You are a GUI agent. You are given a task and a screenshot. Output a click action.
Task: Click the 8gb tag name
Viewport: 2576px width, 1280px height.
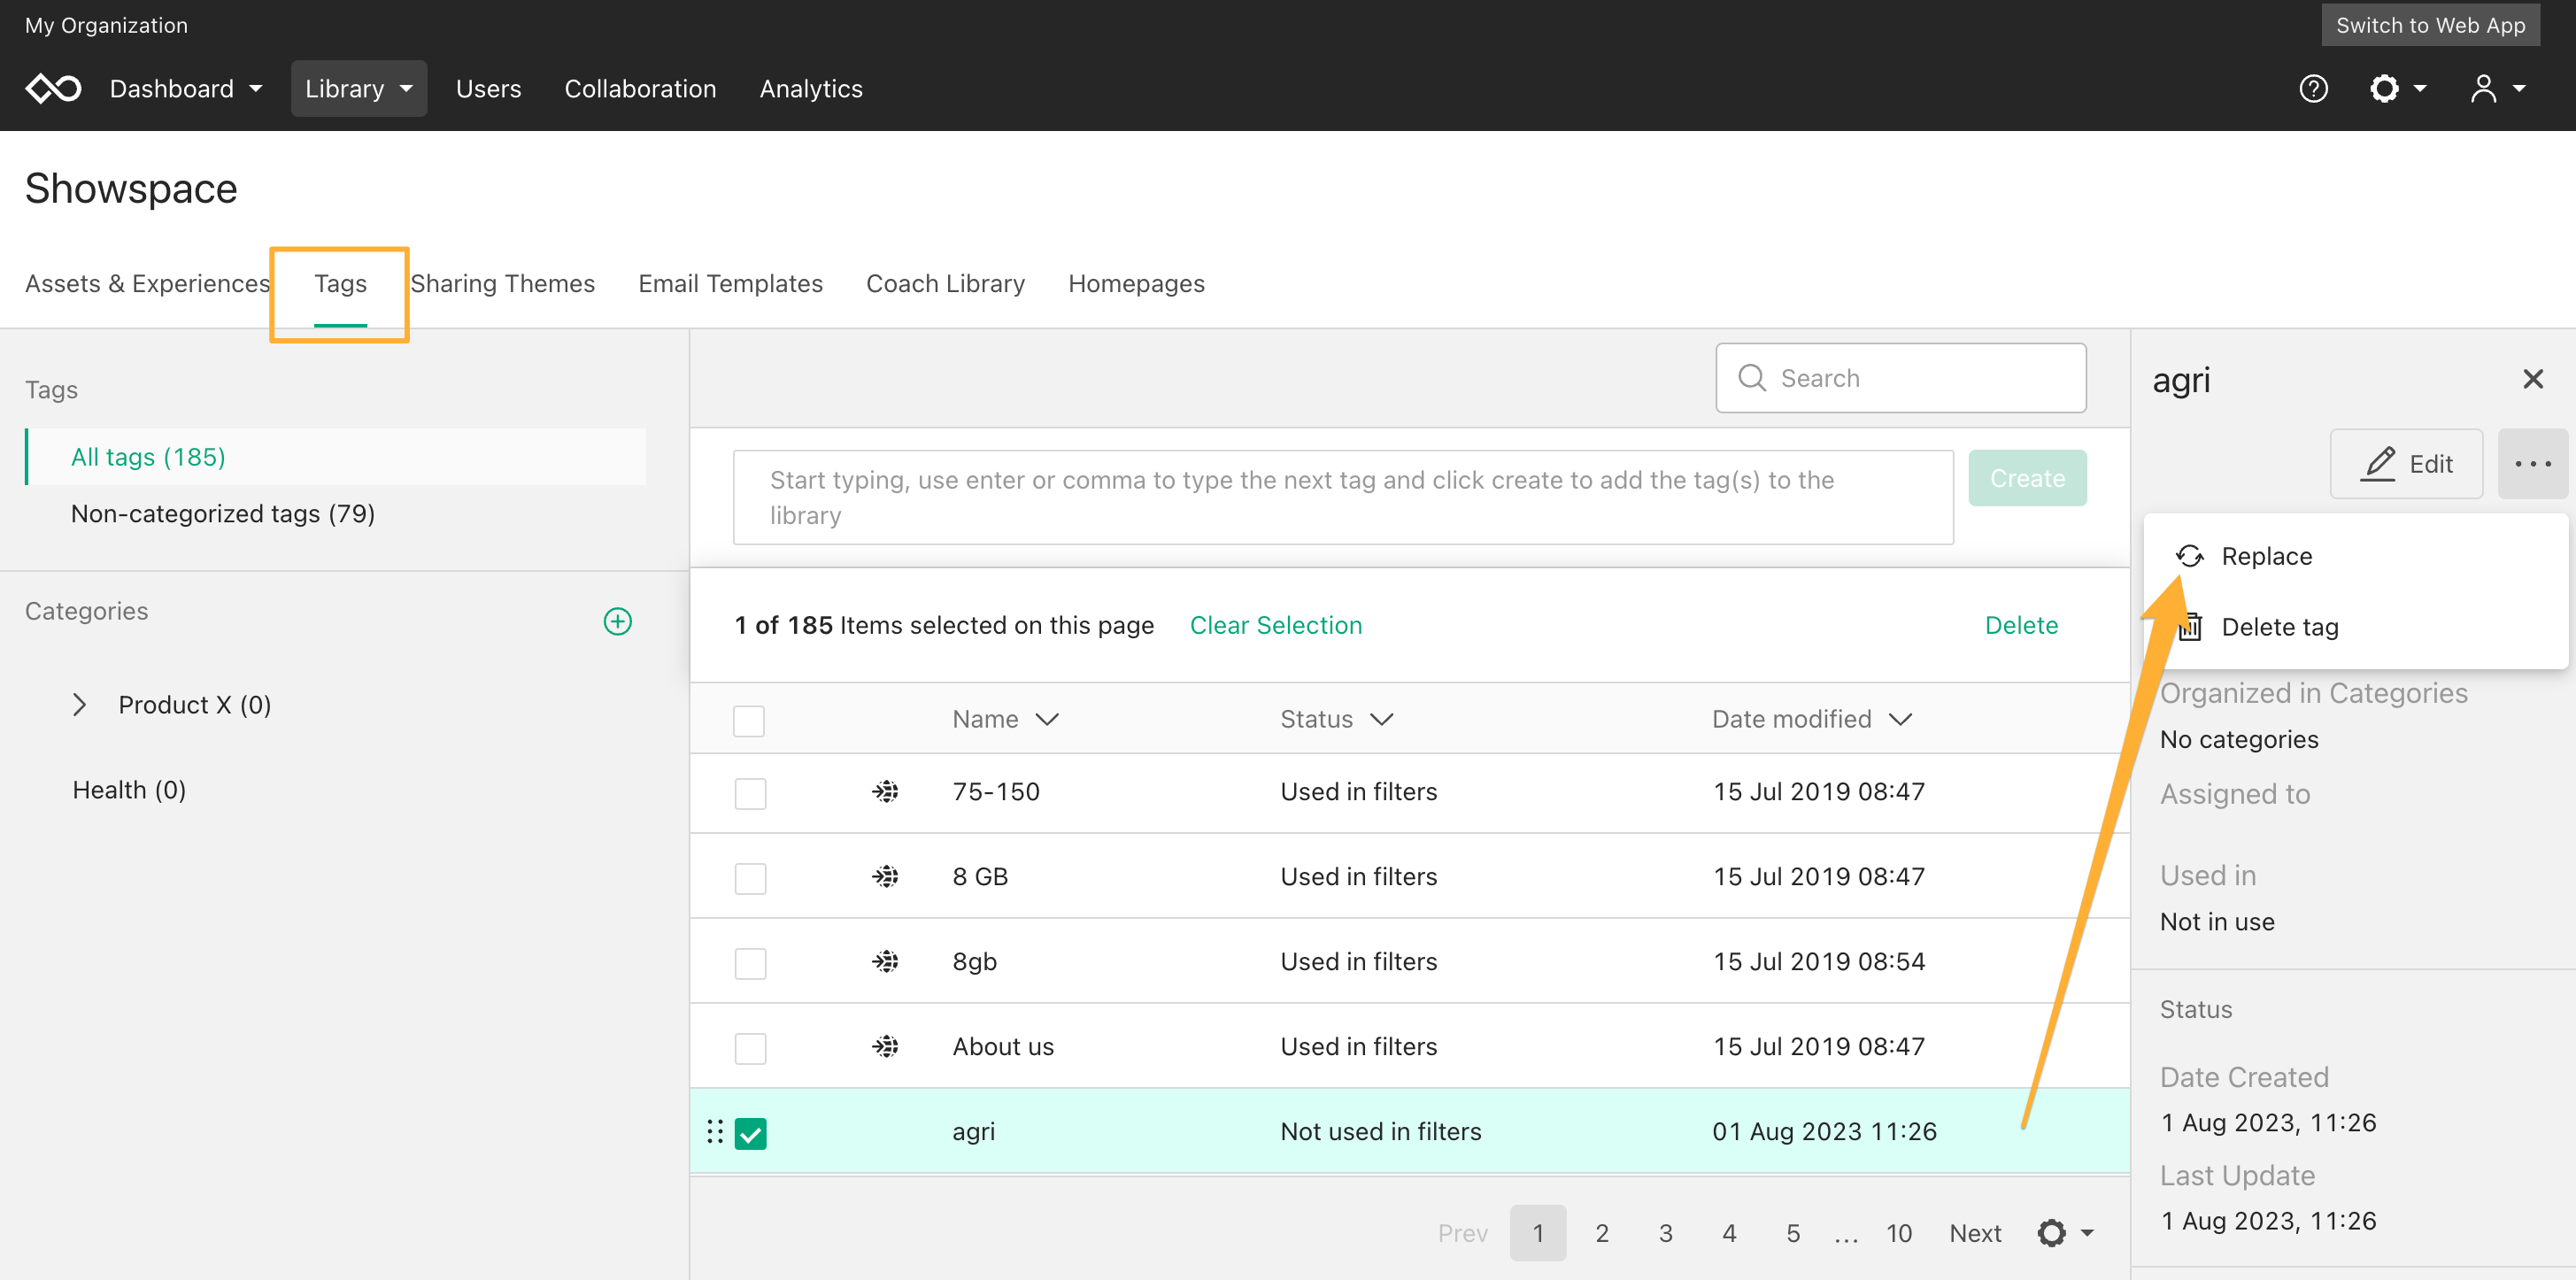974,962
